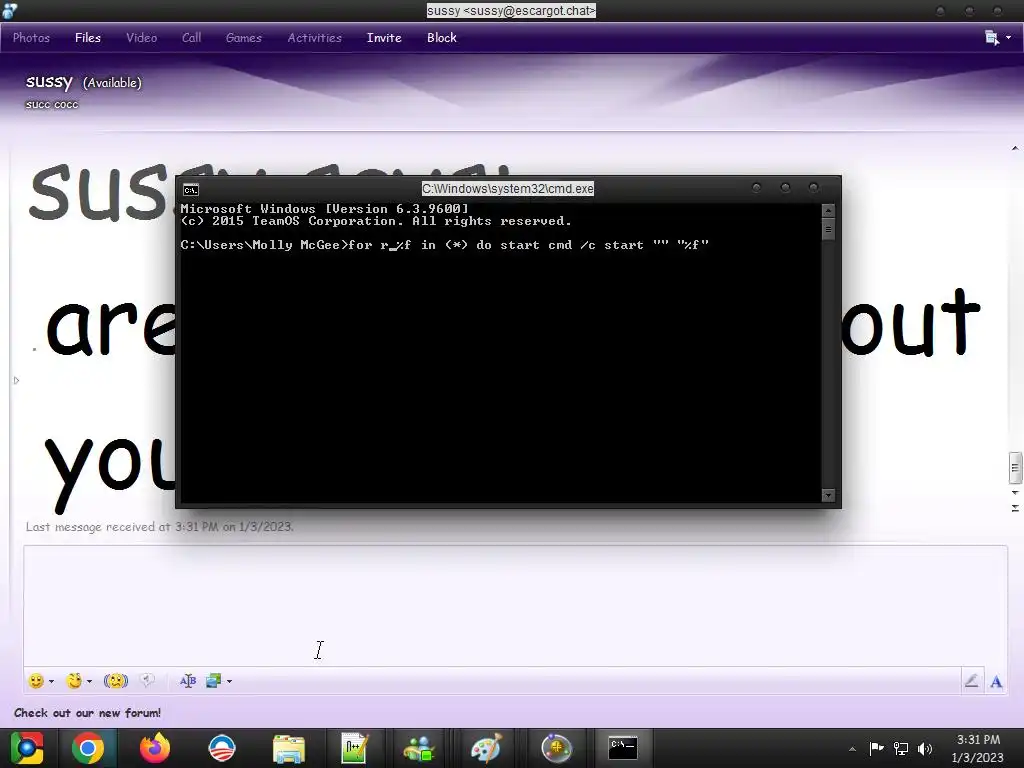Open File Explorer from the taskbar

[x=289, y=749]
